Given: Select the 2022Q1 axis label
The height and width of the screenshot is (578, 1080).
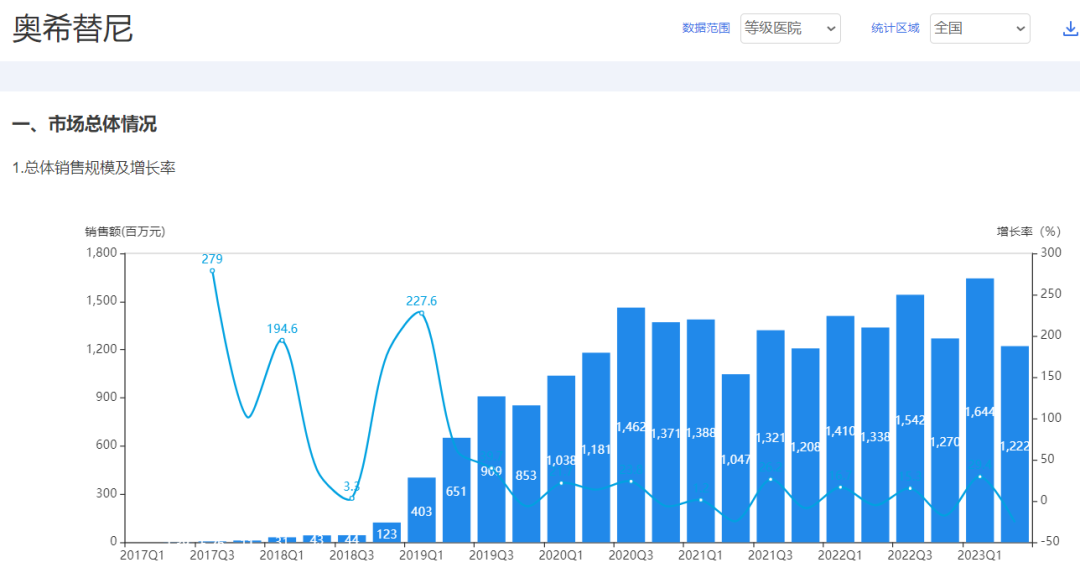Looking at the screenshot, I should 840,555.
